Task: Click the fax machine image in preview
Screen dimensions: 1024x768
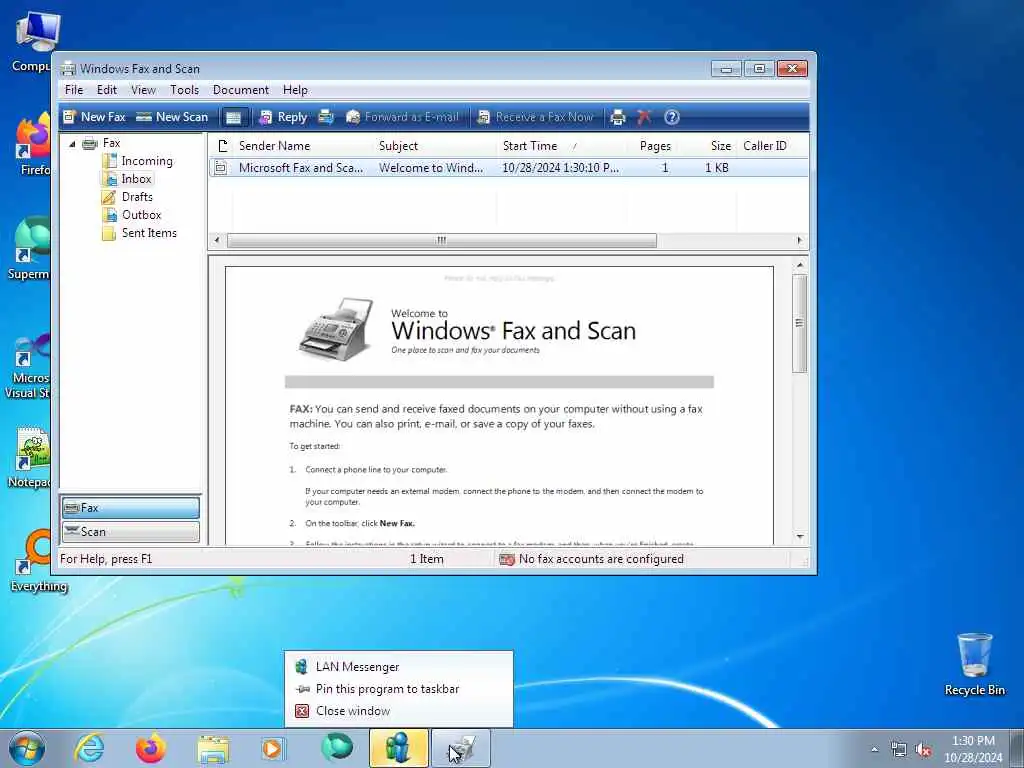Action: click(336, 328)
